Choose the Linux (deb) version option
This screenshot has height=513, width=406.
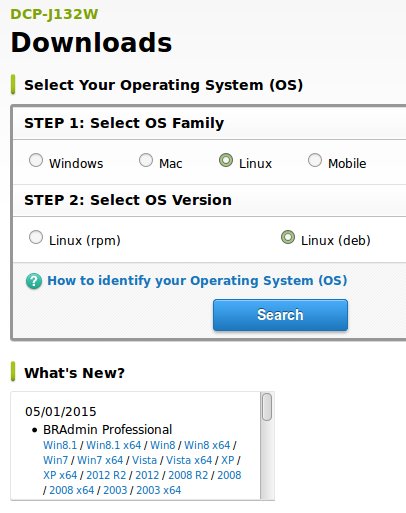pyautogui.click(x=288, y=237)
